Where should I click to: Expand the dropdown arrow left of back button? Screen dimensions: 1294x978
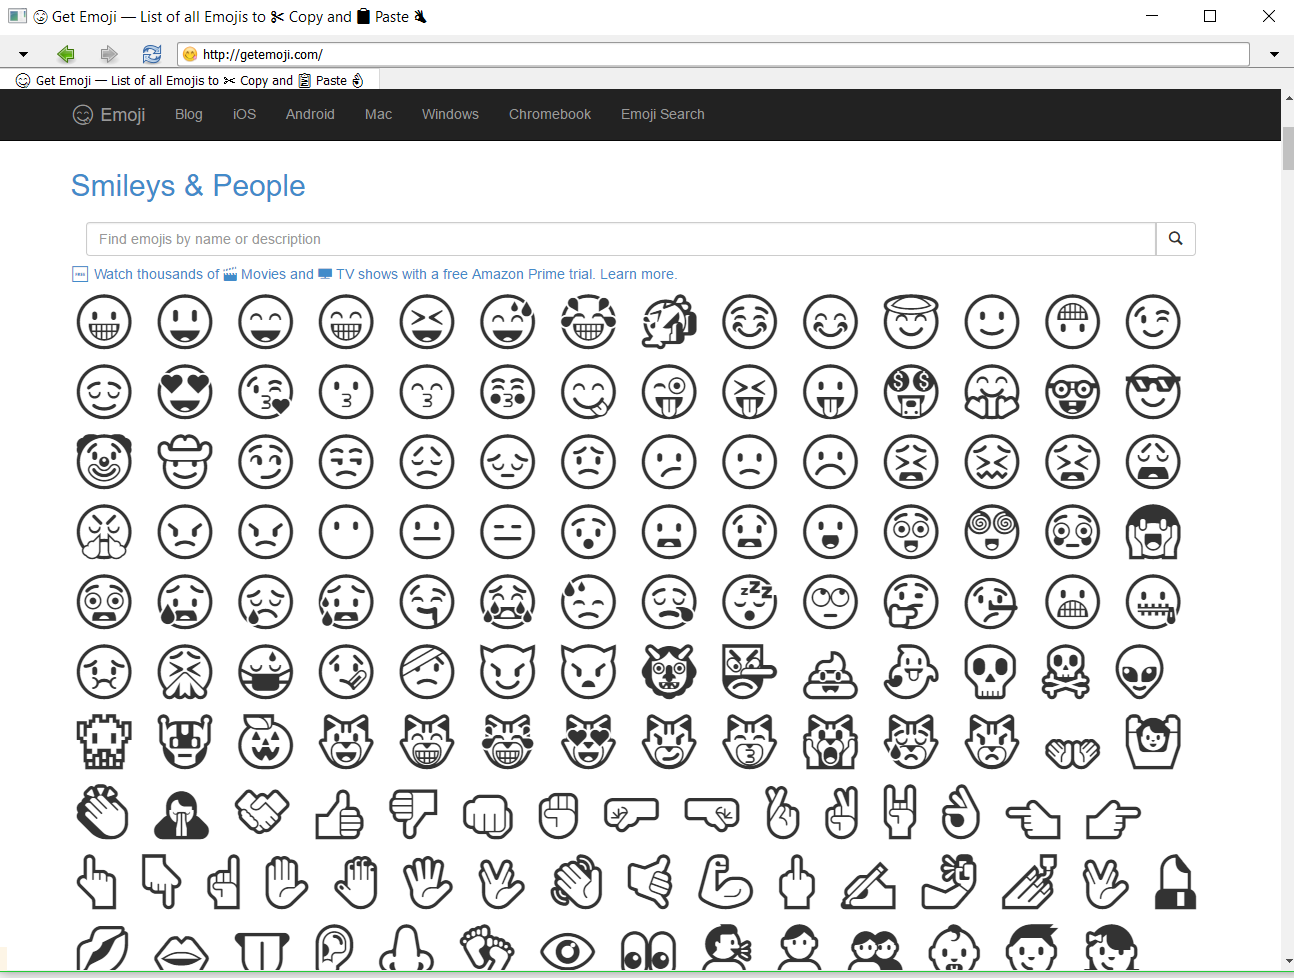pos(23,54)
